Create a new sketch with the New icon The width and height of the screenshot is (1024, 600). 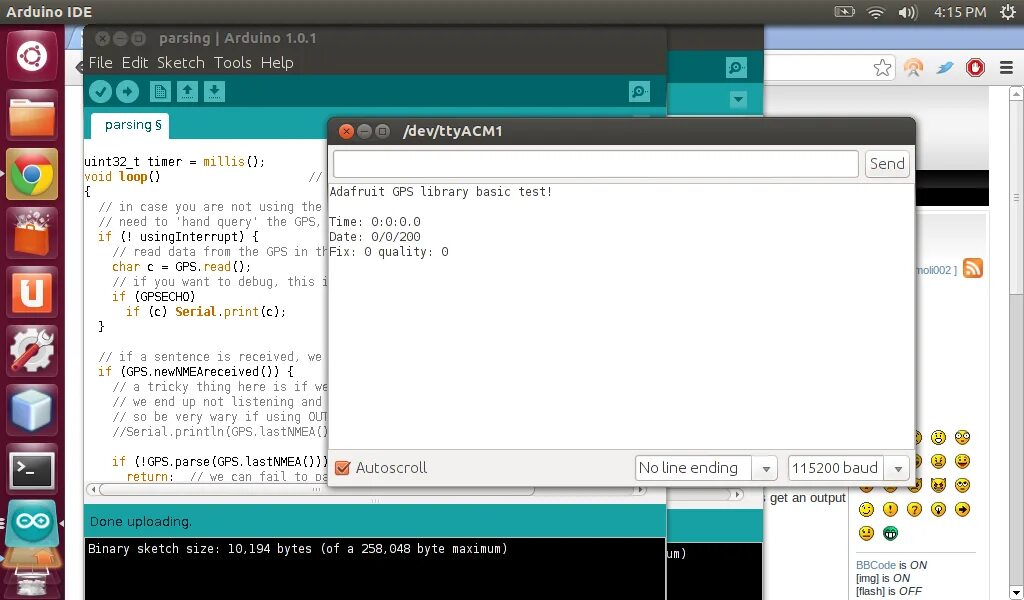[160, 91]
